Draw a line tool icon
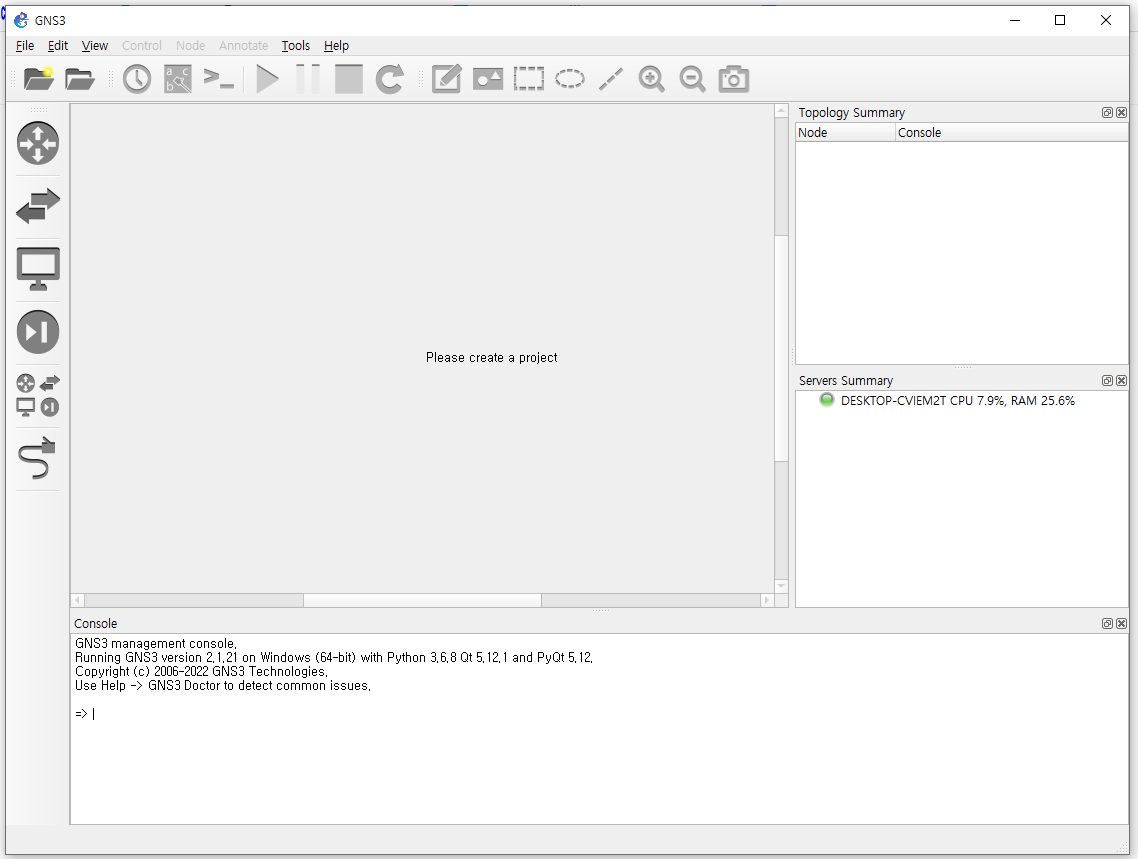Image resolution: width=1138 pixels, height=859 pixels. pos(610,78)
